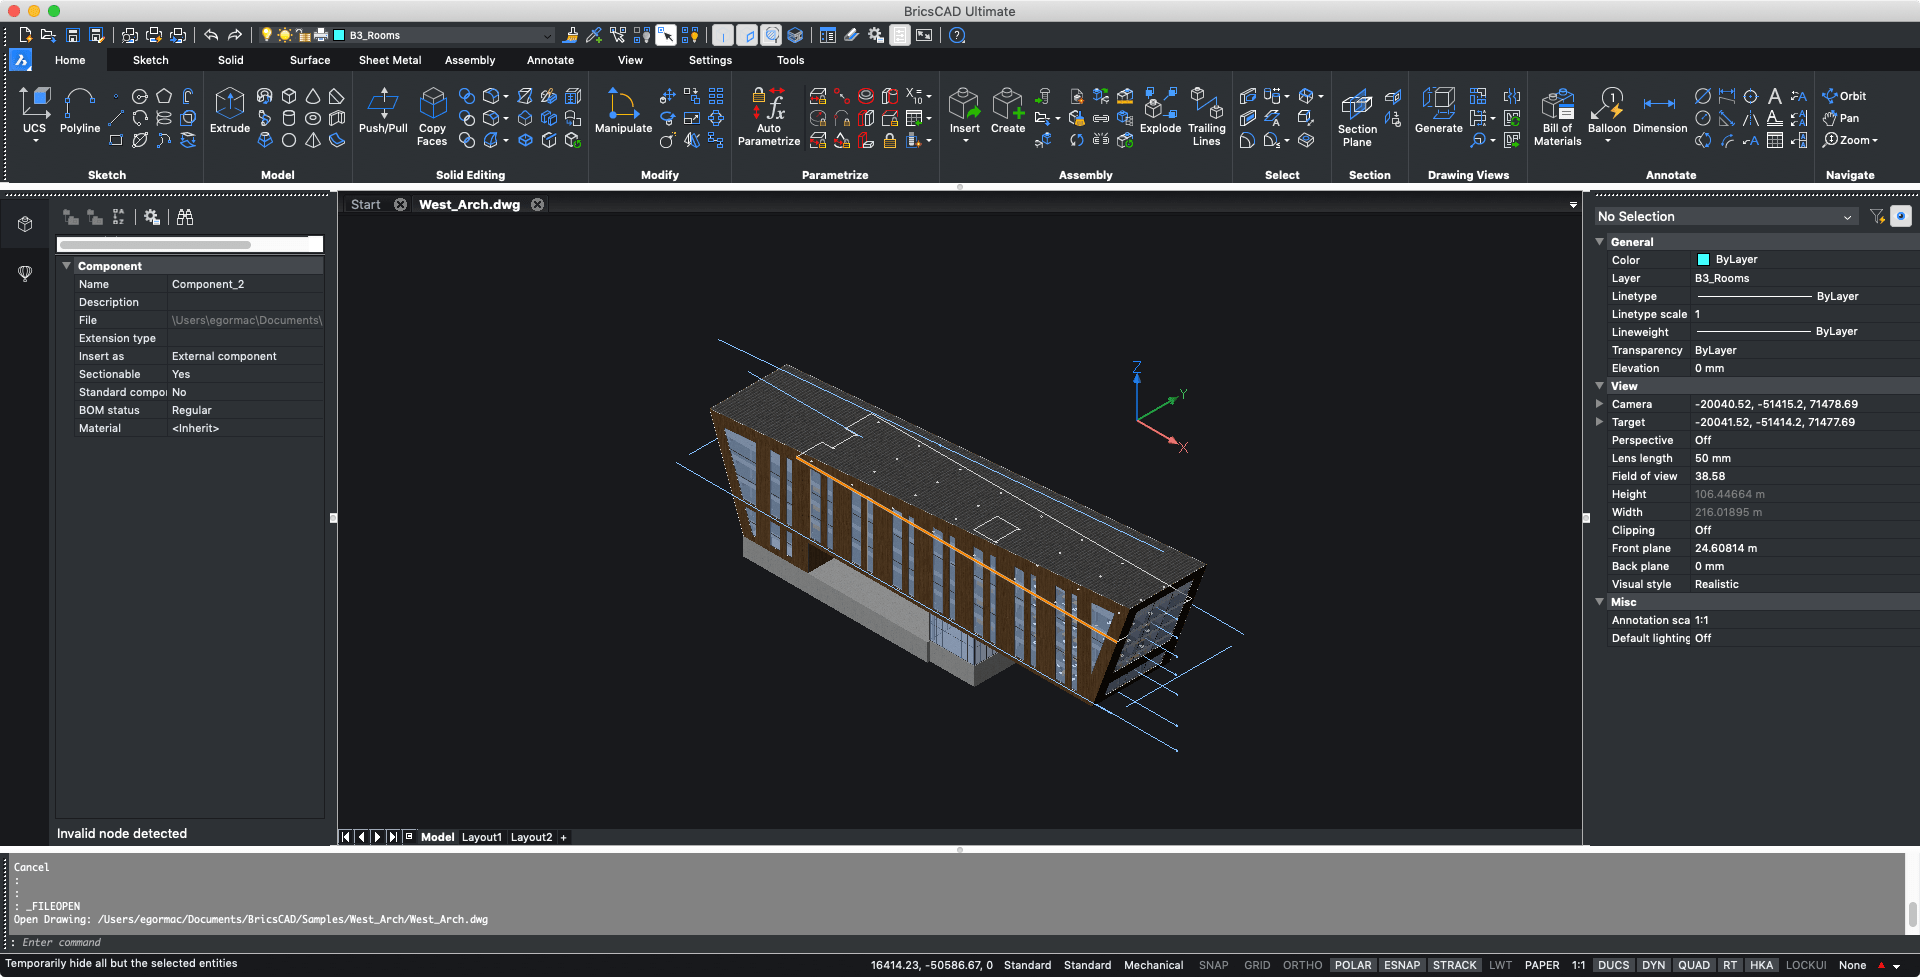Screen dimensions: 1920x977
Task: Enable SNAP in the status bar
Action: tap(1213, 965)
